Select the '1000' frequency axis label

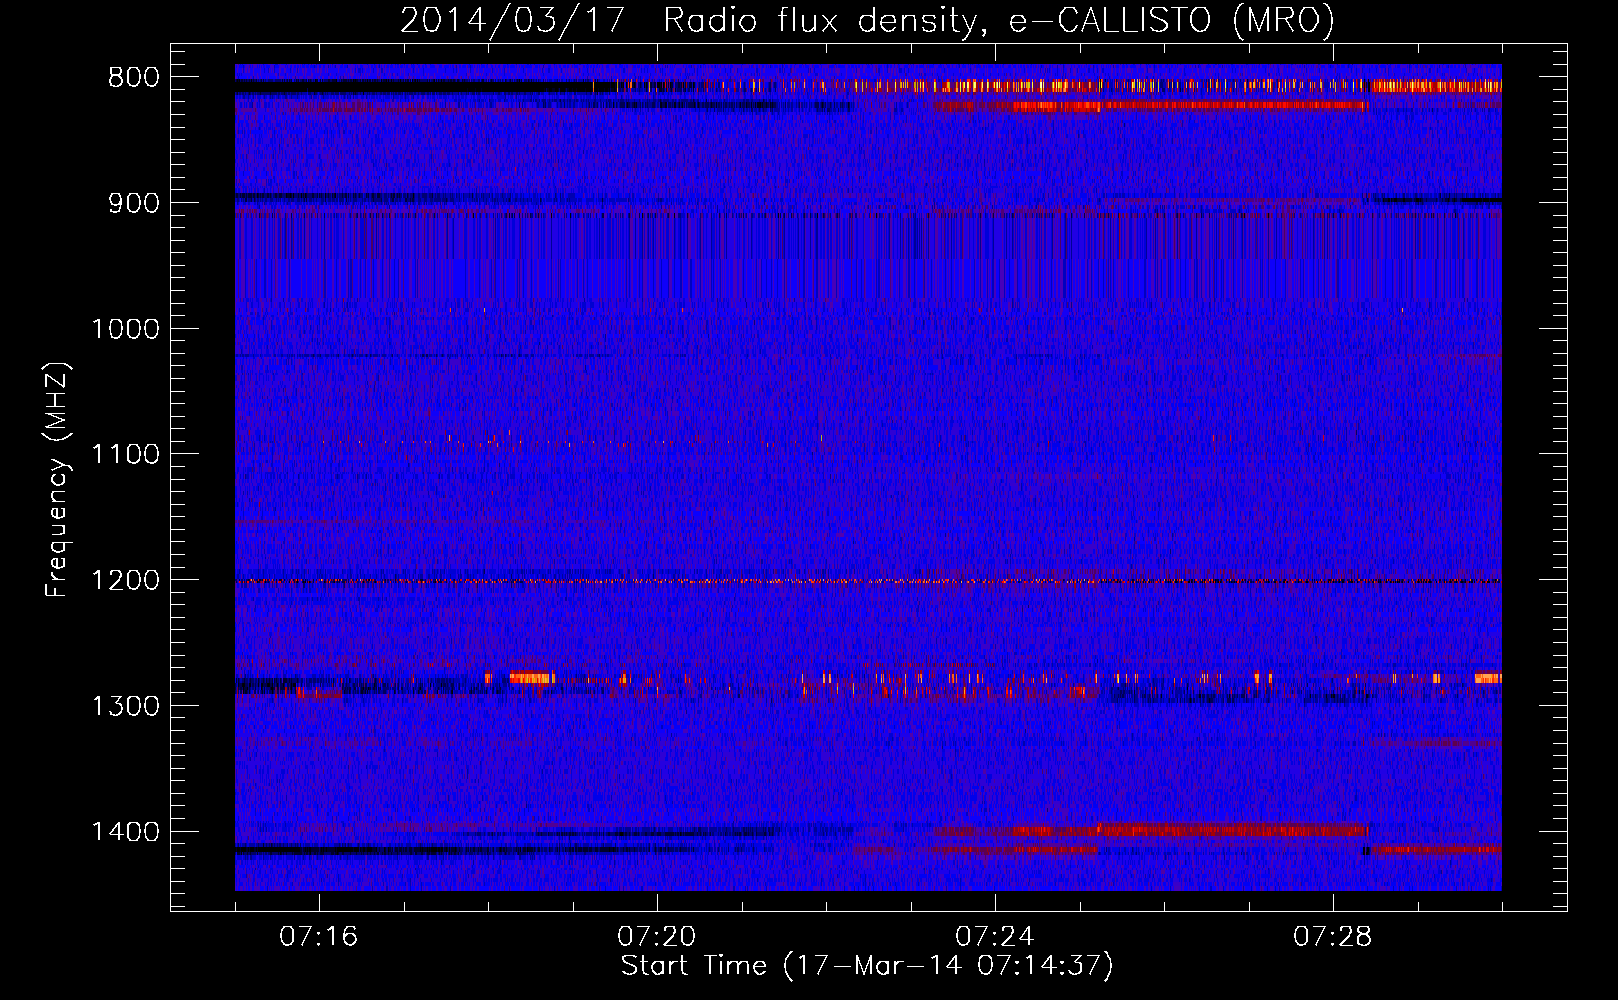pos(125,329)
